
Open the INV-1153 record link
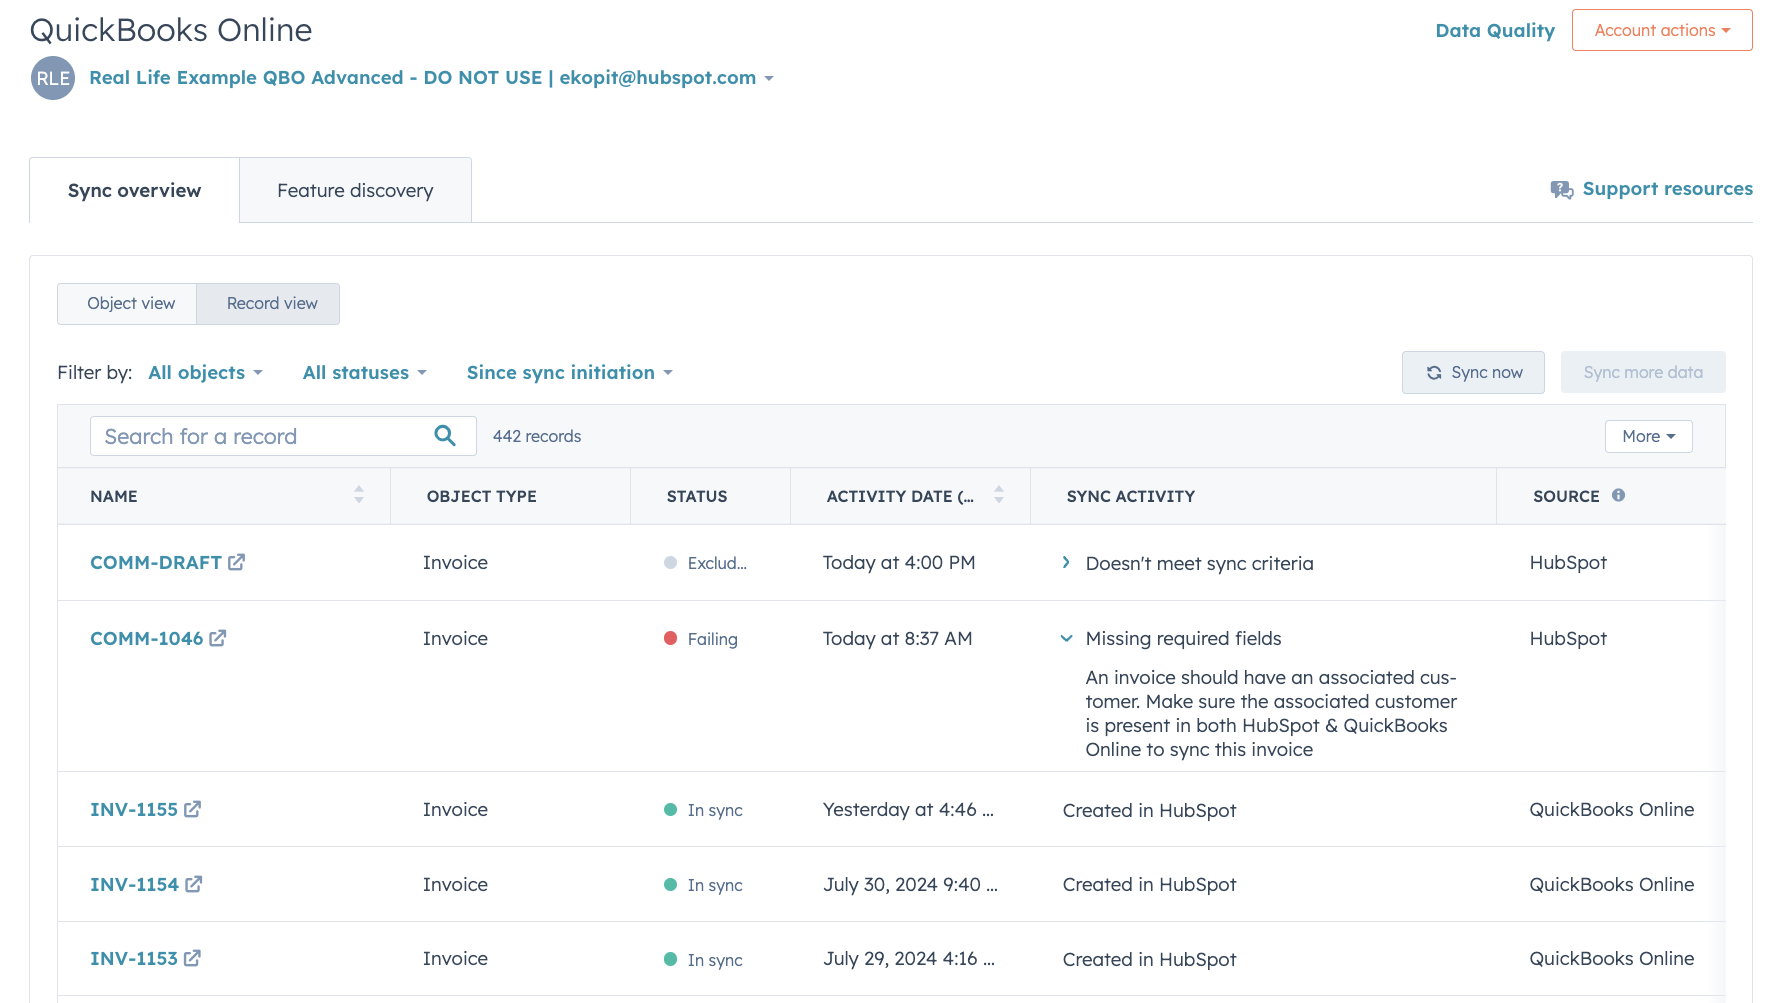click(134, 958)
